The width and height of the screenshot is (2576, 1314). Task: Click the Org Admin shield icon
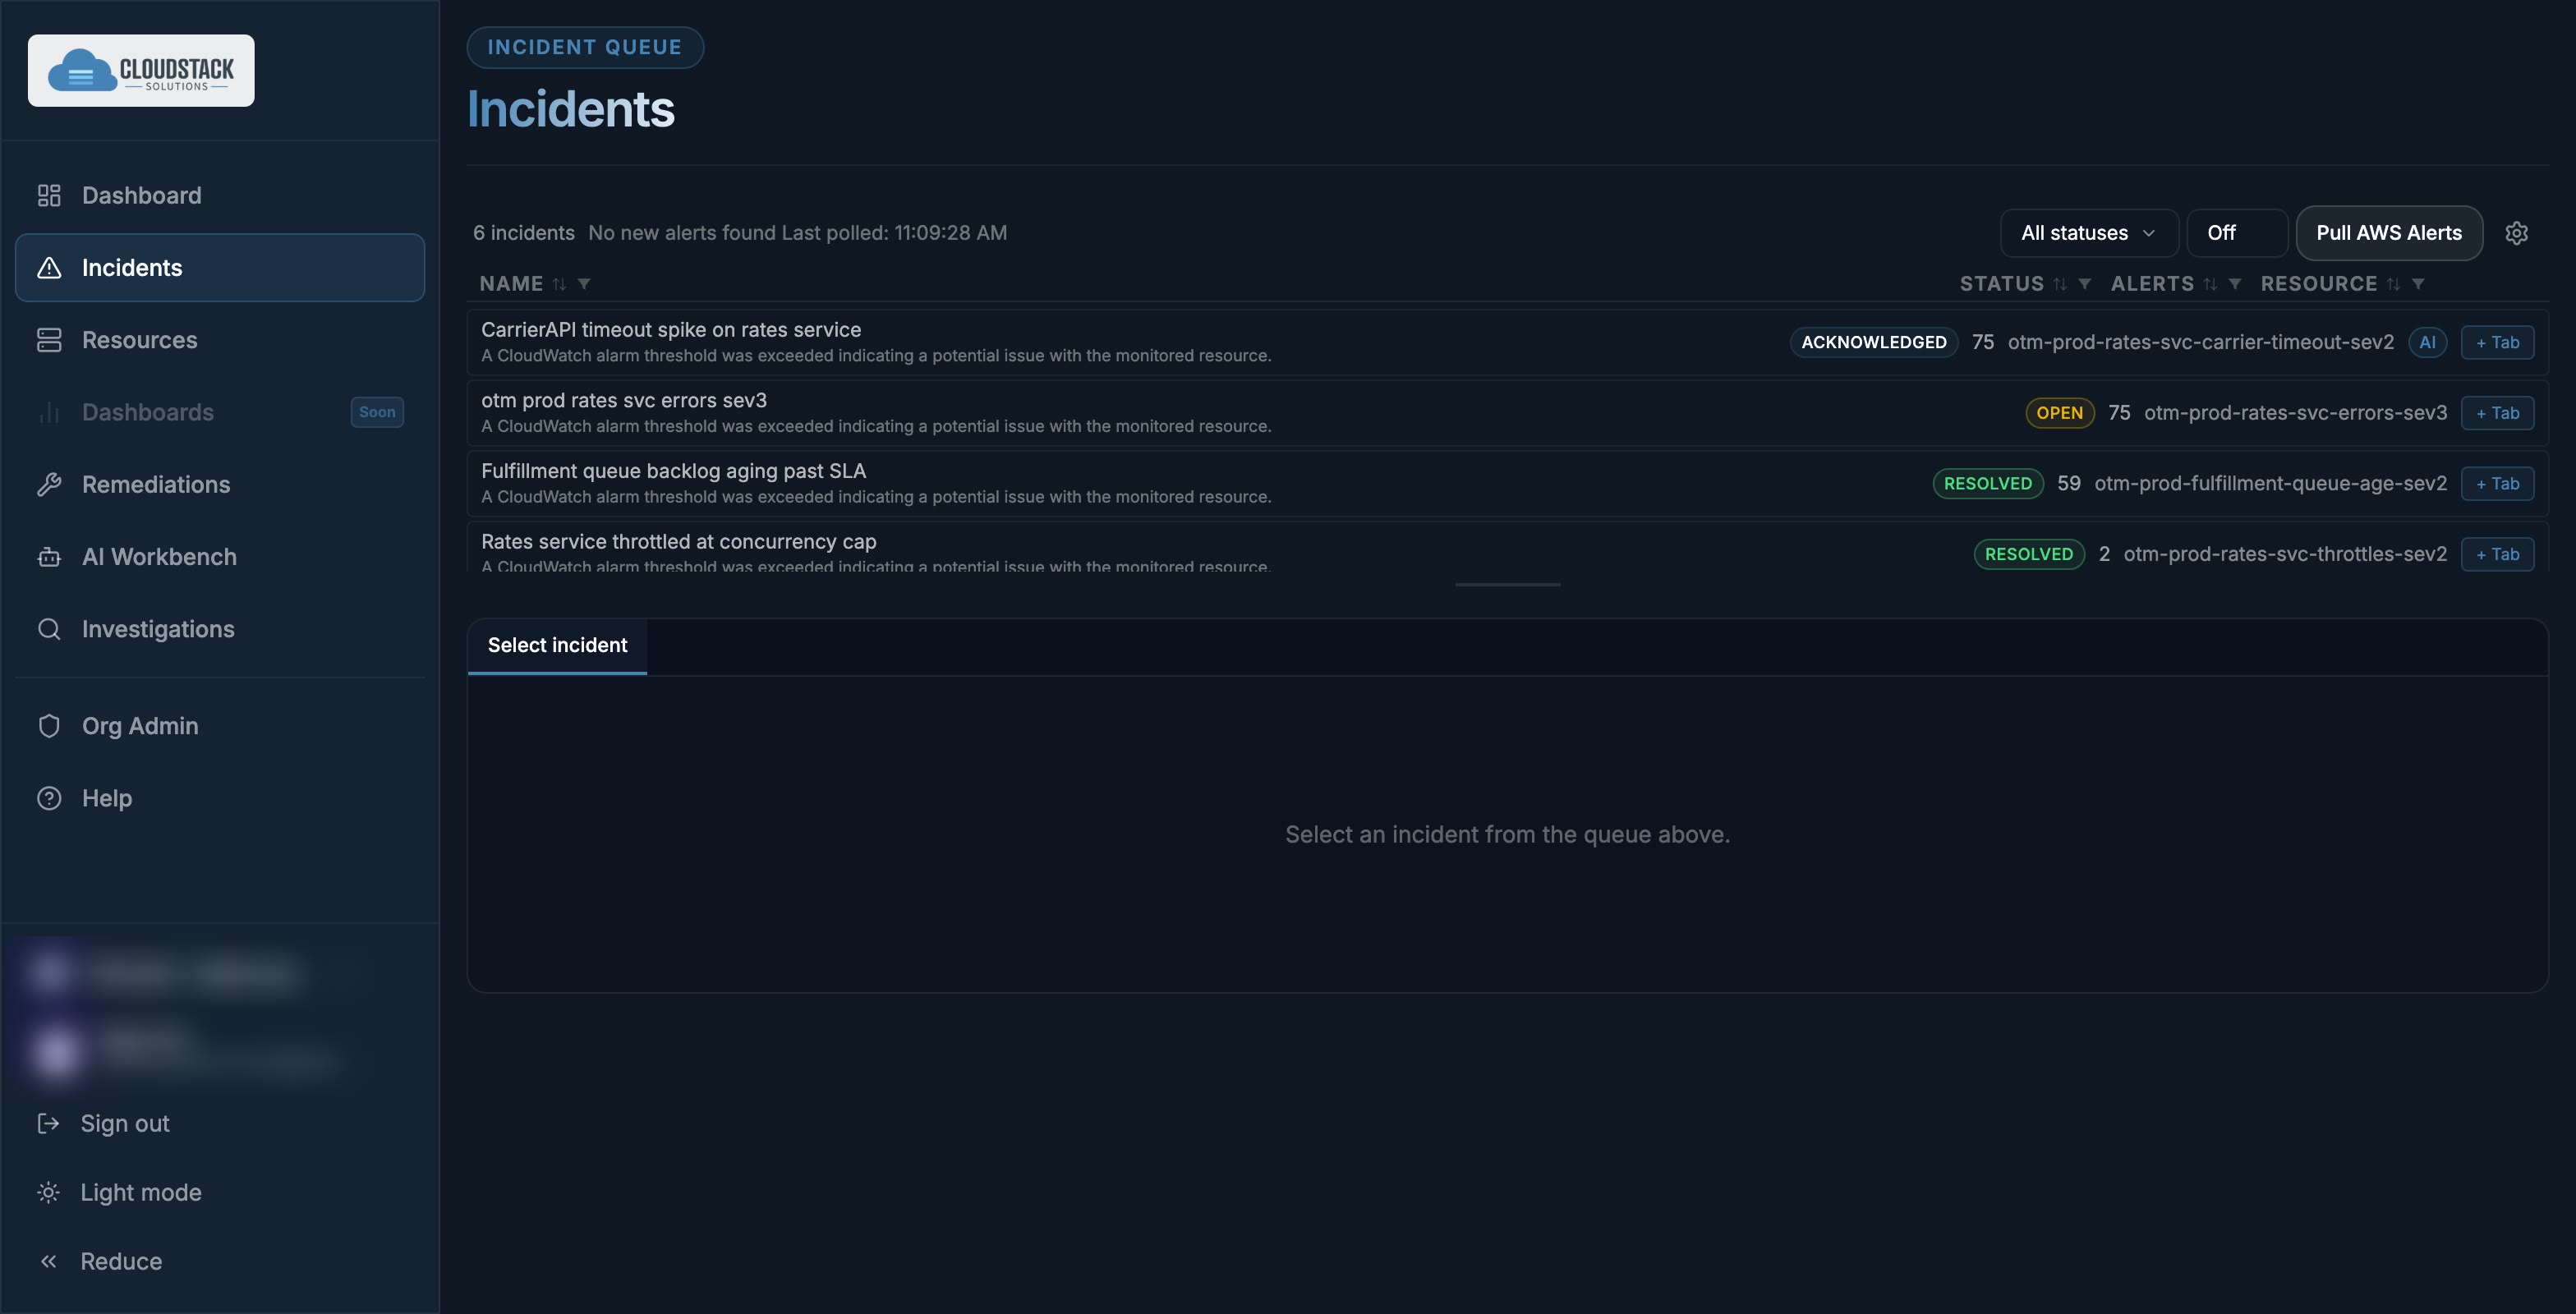[x=49, y=726]
